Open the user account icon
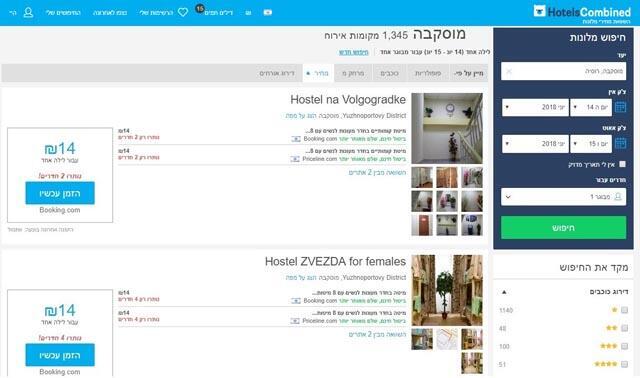Image resolution: width=640 pixels, height=378 pixels. point(28,13)
